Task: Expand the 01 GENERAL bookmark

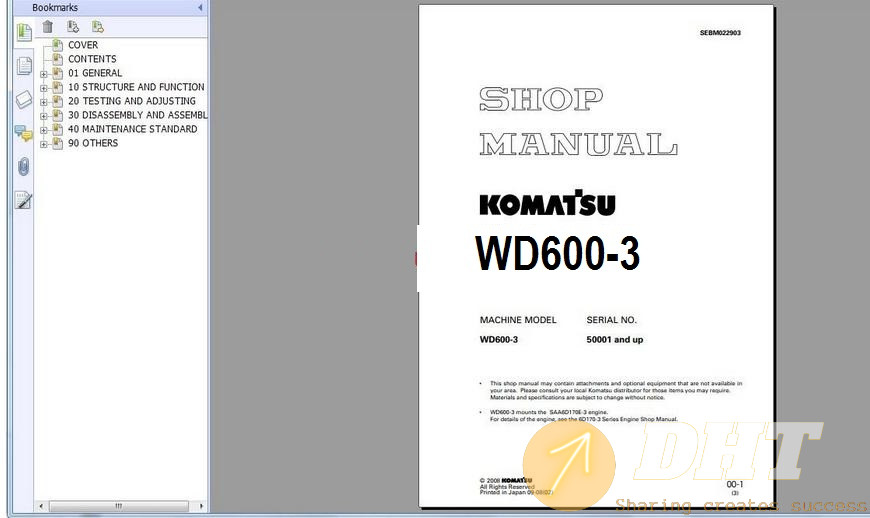Action: 44,74
